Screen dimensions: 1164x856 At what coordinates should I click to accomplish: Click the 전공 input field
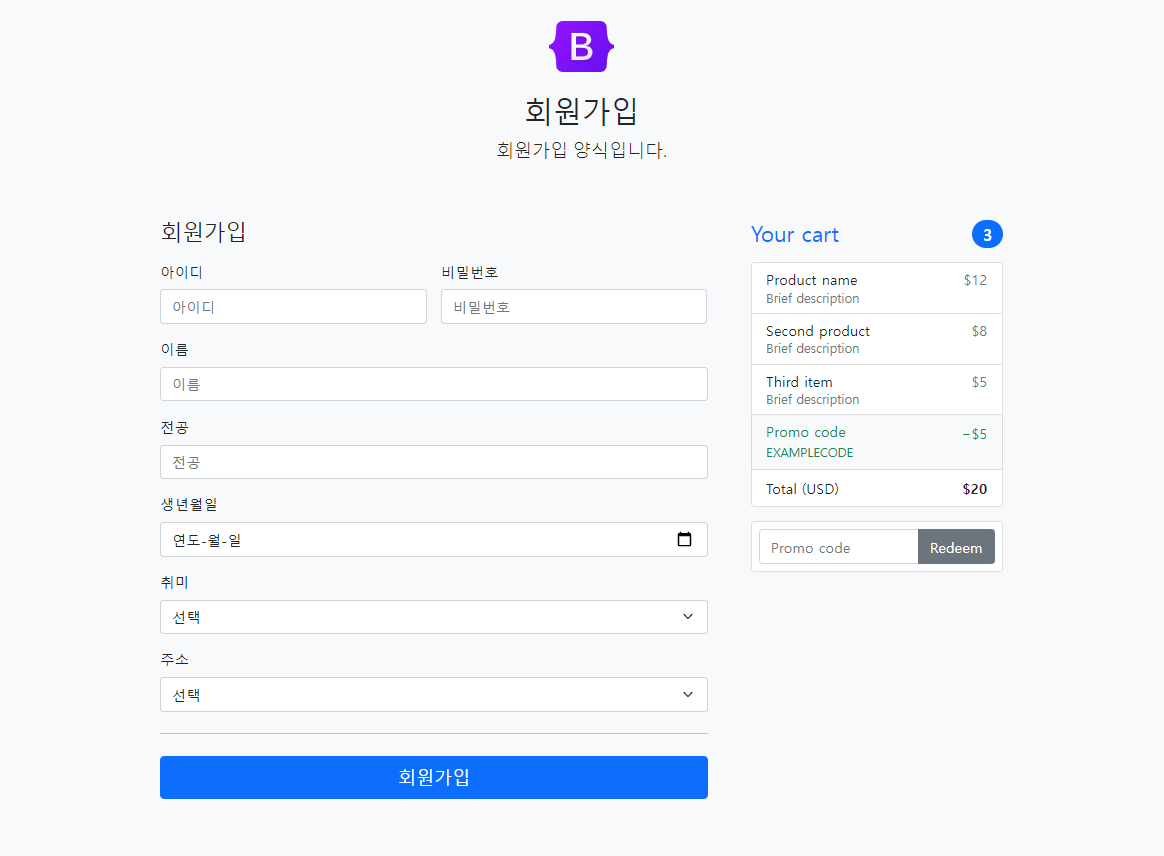(x=434, y=461)
